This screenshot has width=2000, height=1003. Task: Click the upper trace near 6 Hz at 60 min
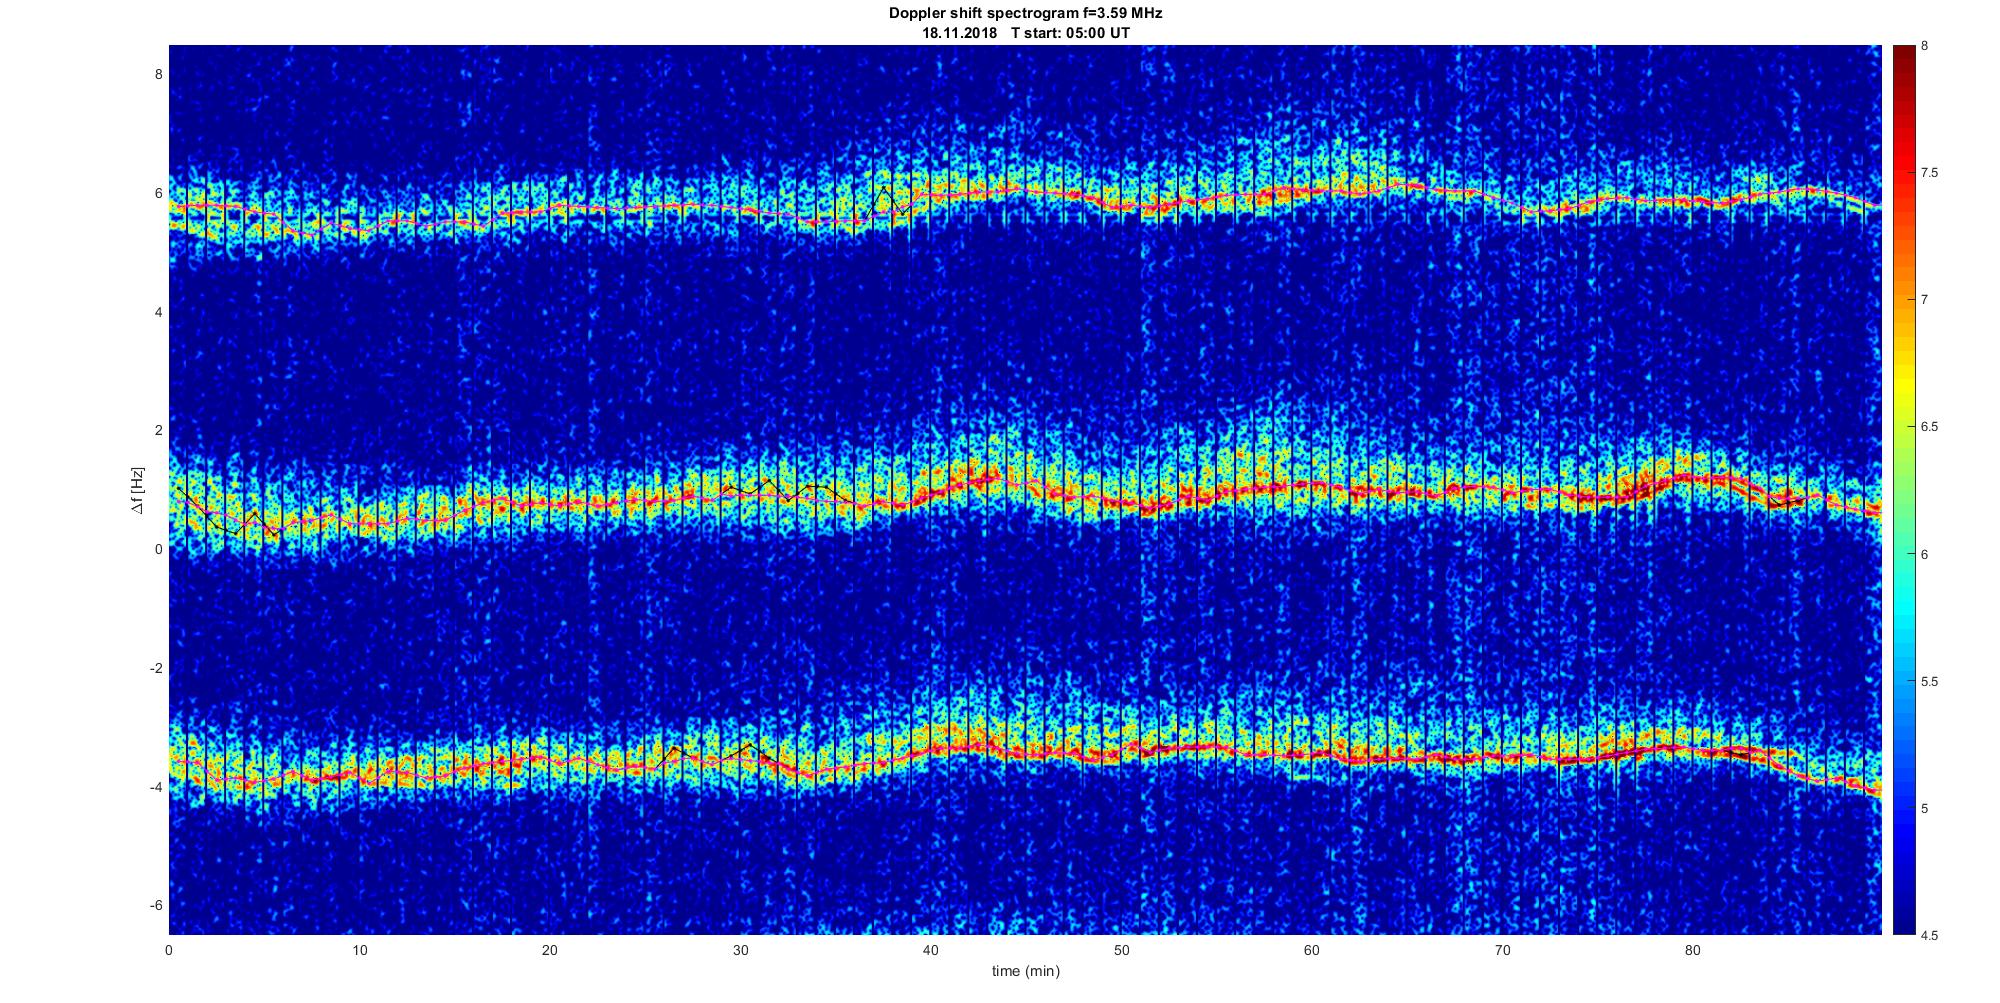pyautogui.click(x=1312, y=189)
